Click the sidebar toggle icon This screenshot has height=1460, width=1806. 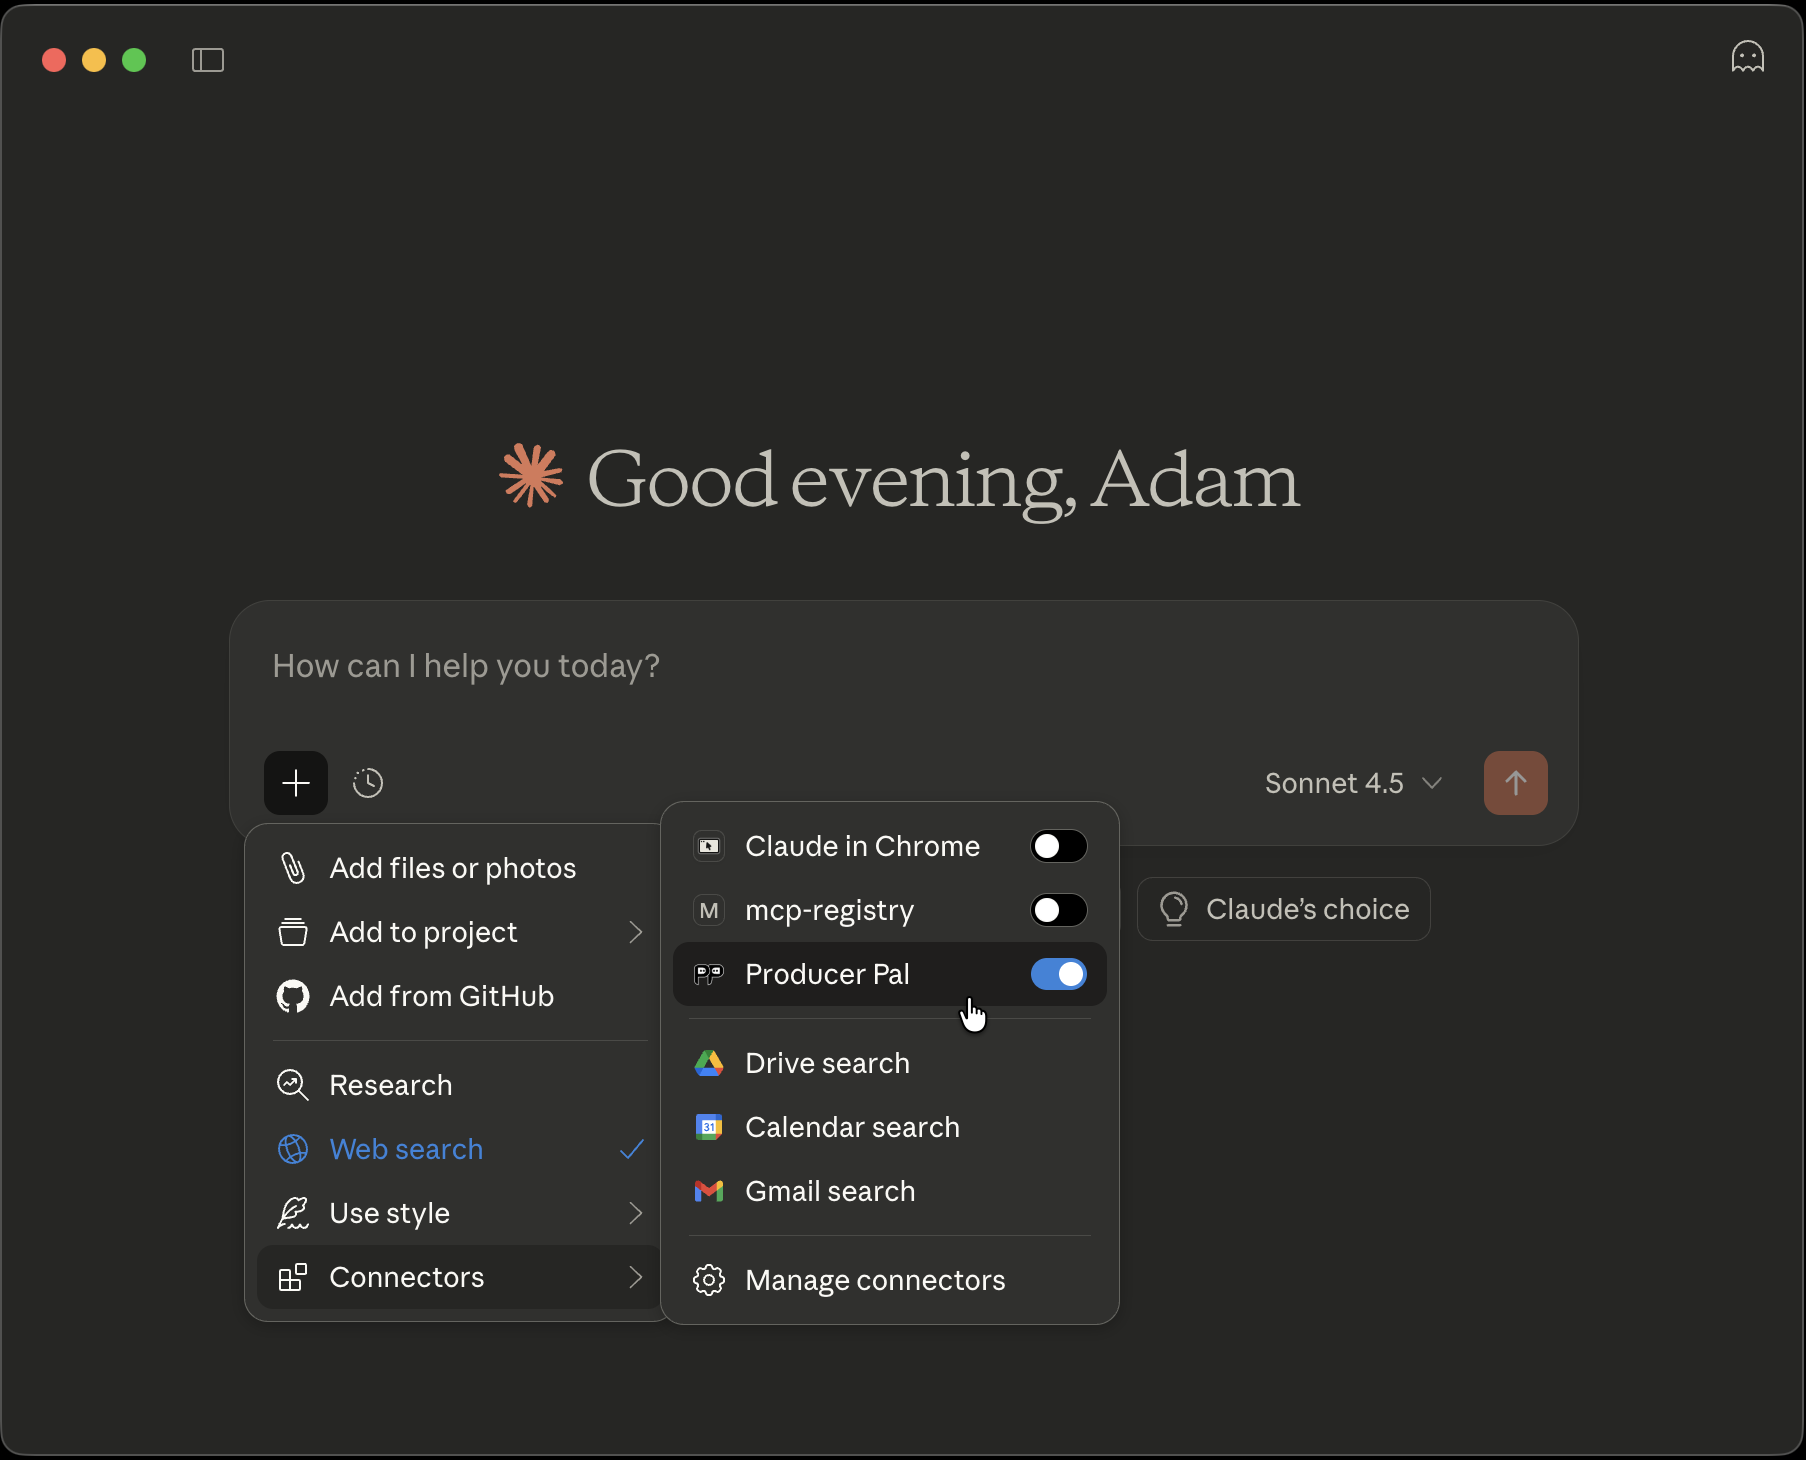click(207, 60)
